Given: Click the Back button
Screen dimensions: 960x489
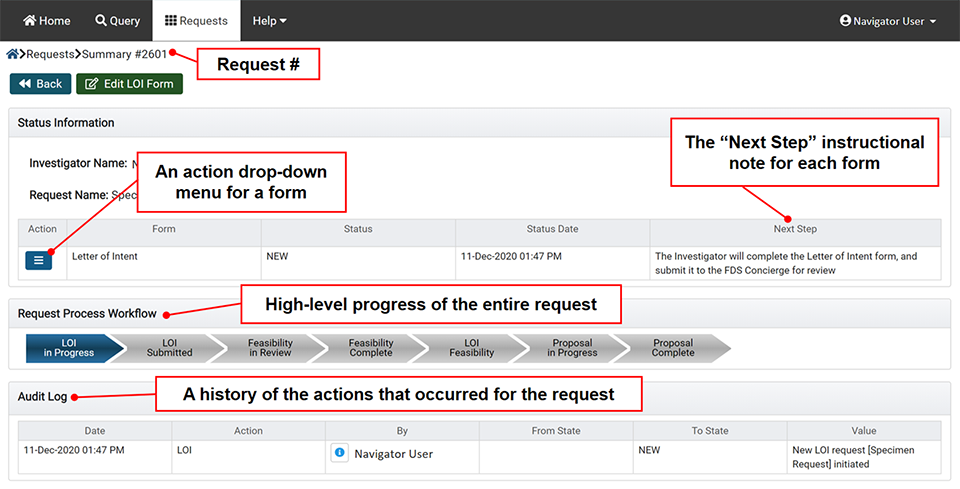Looking at the screenshot, I should click(x=40, y=84).
